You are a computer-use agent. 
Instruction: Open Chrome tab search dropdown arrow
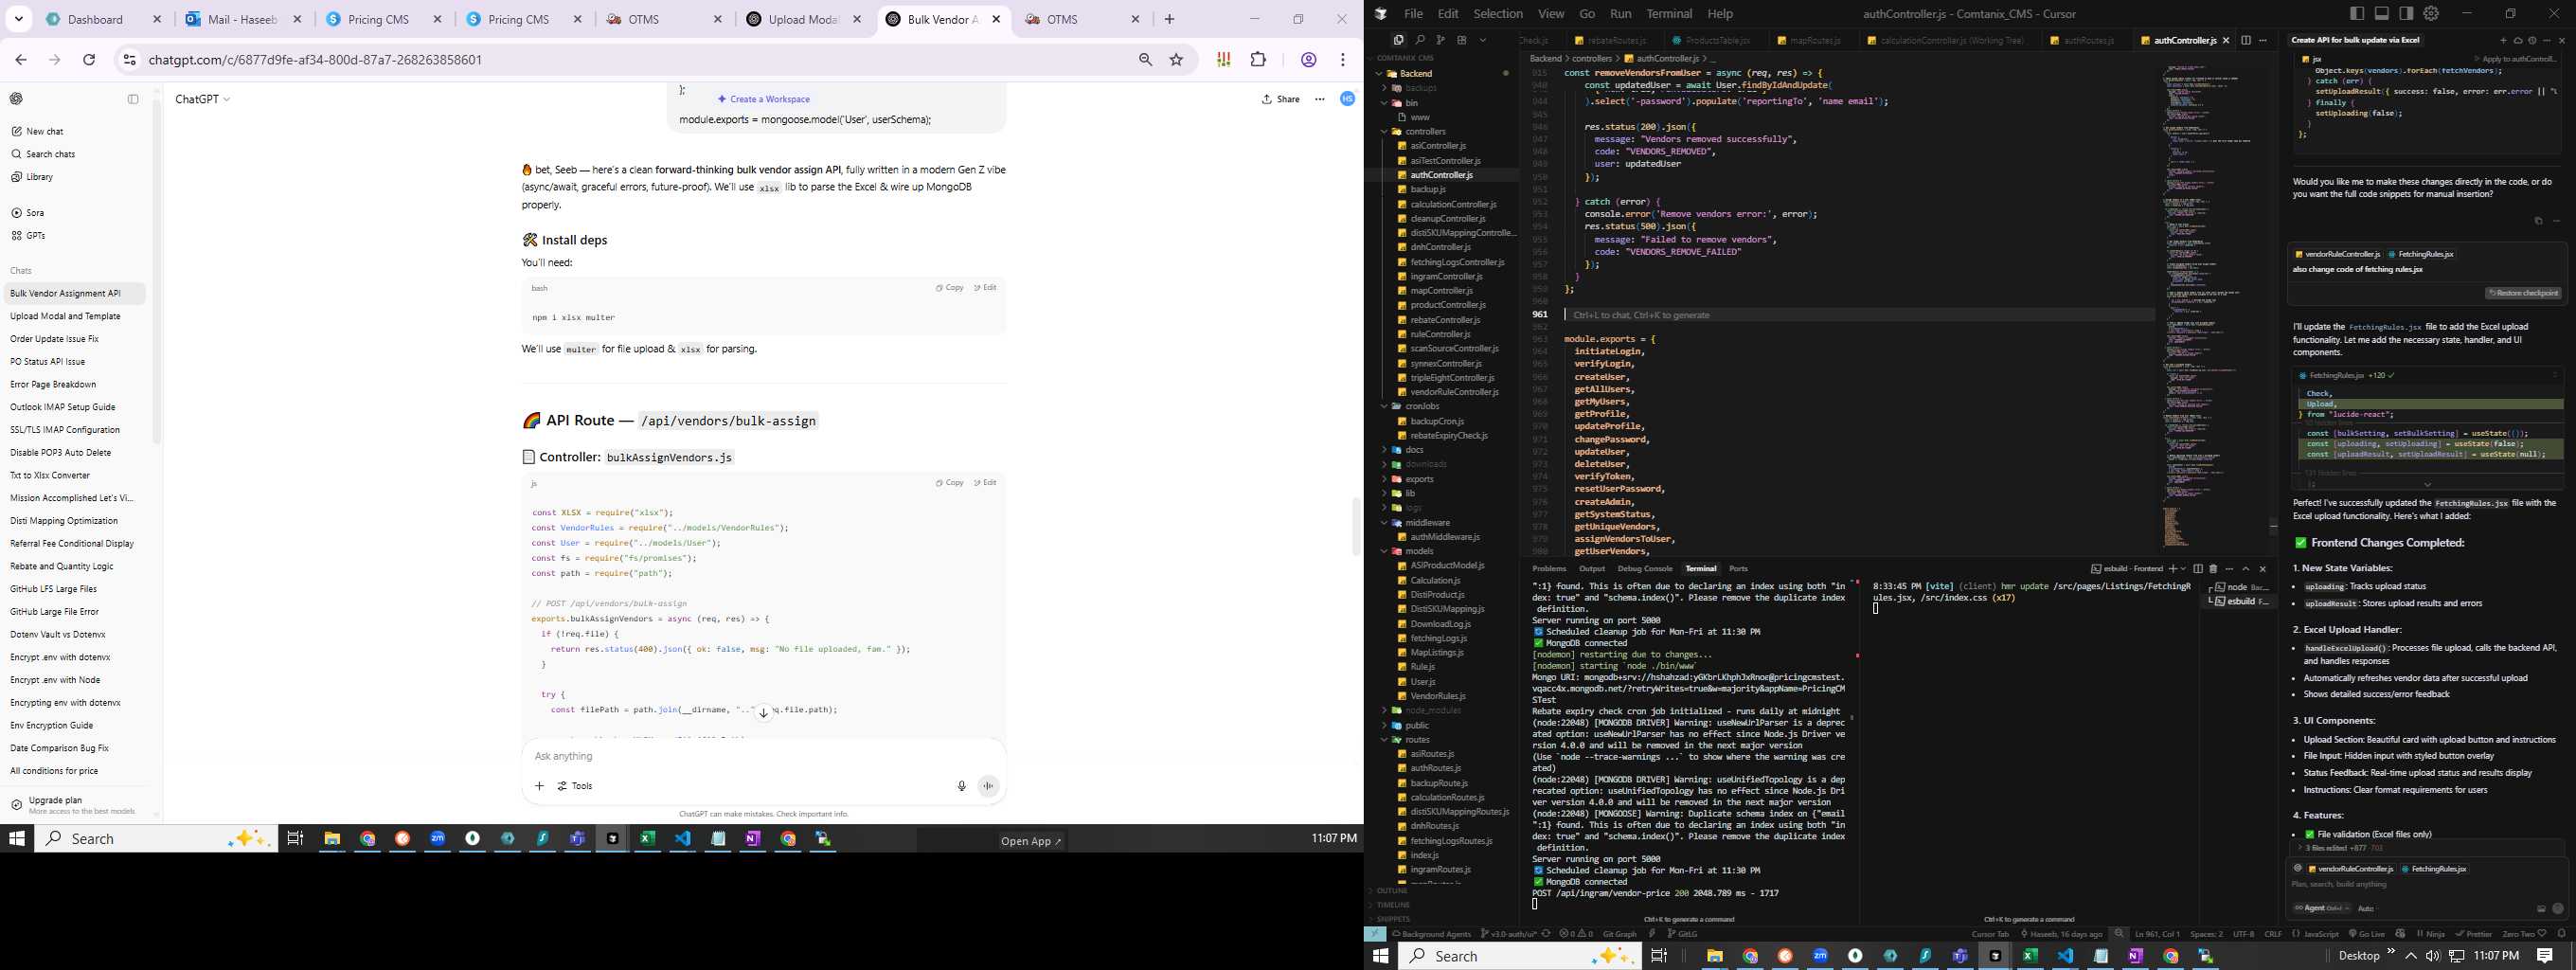(x=19, y=19)
